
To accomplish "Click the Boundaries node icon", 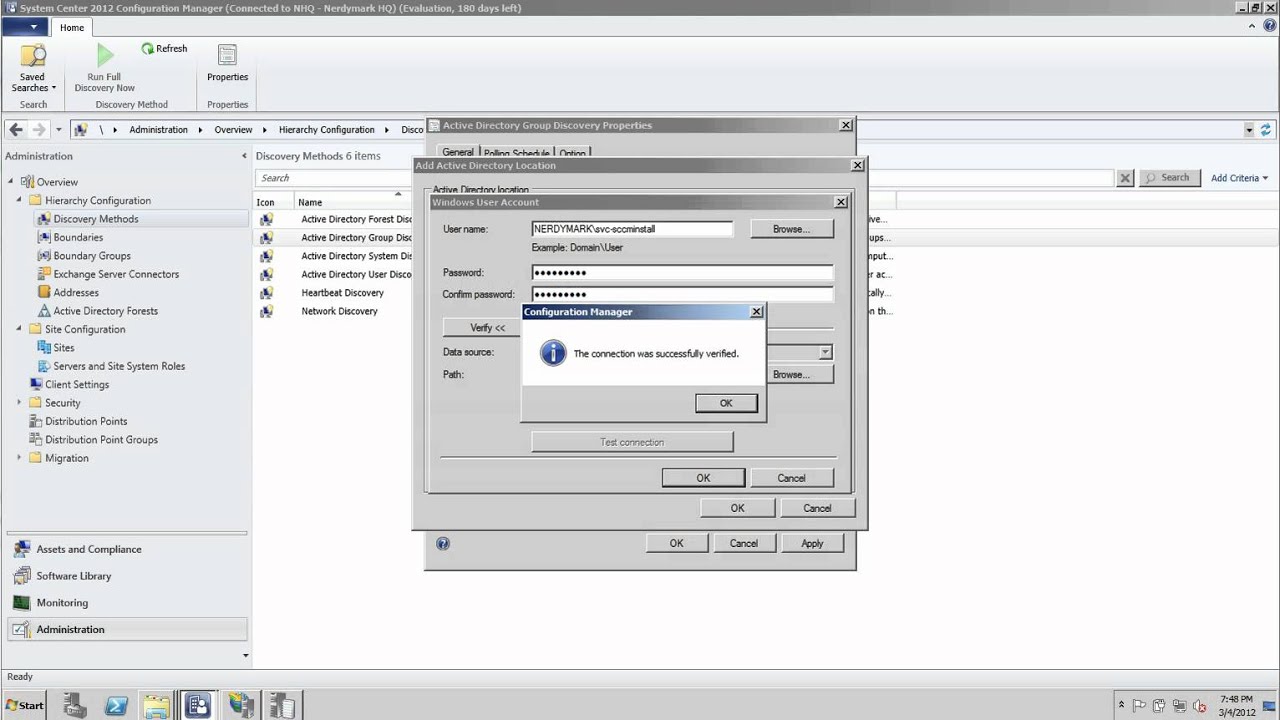I will (x=44, y=237).
